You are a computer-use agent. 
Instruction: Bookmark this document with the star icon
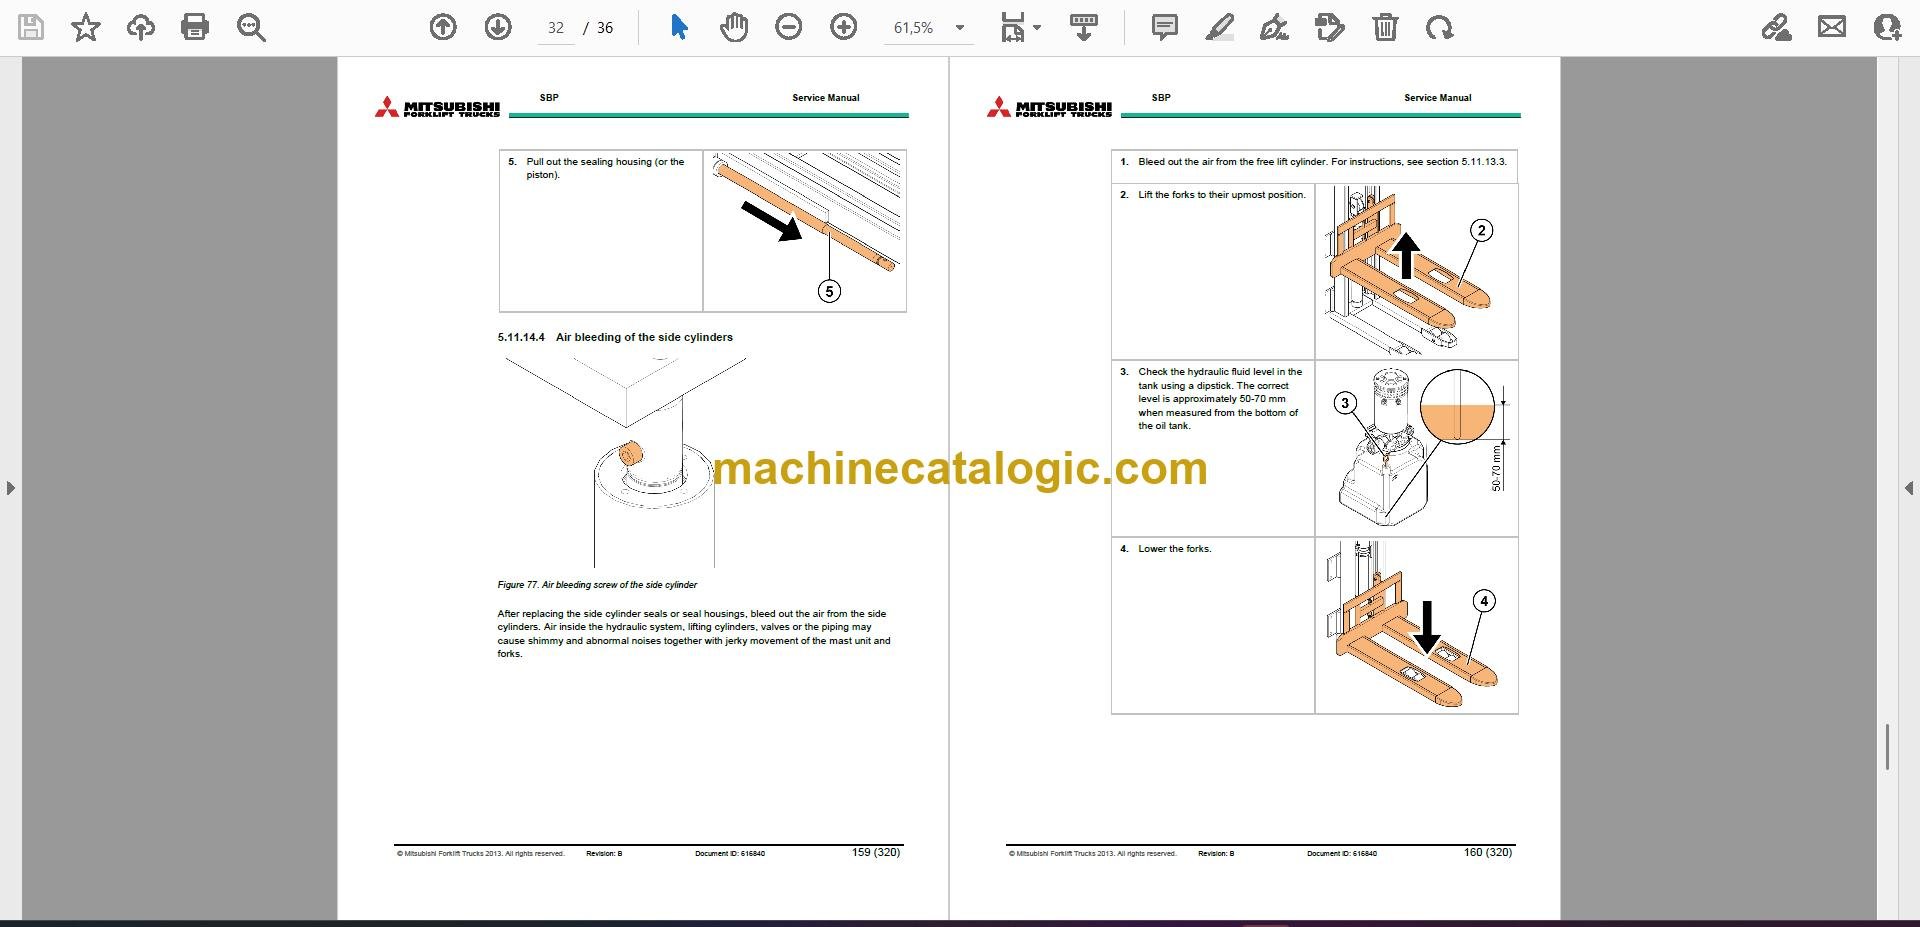(86, 27)
